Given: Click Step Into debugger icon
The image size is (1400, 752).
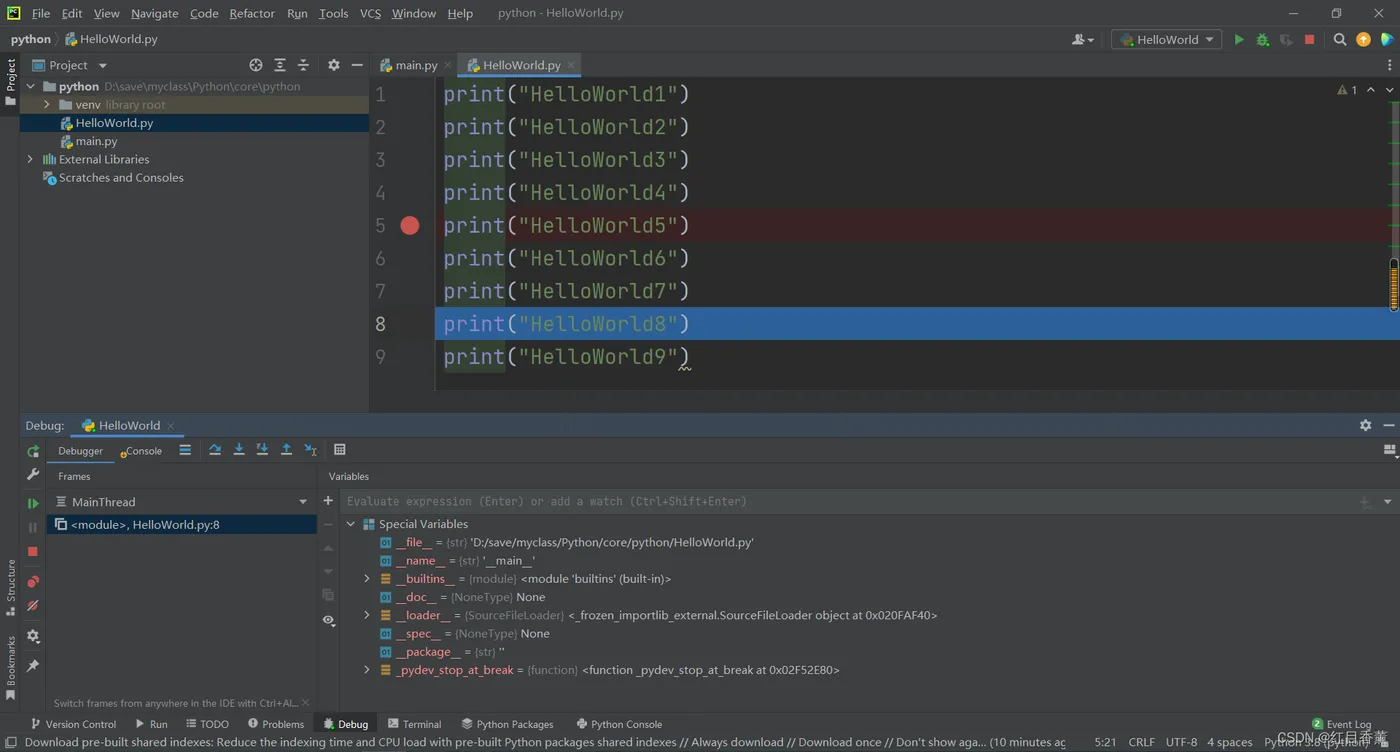Looking at the screenshot, I should click(239, 450).
